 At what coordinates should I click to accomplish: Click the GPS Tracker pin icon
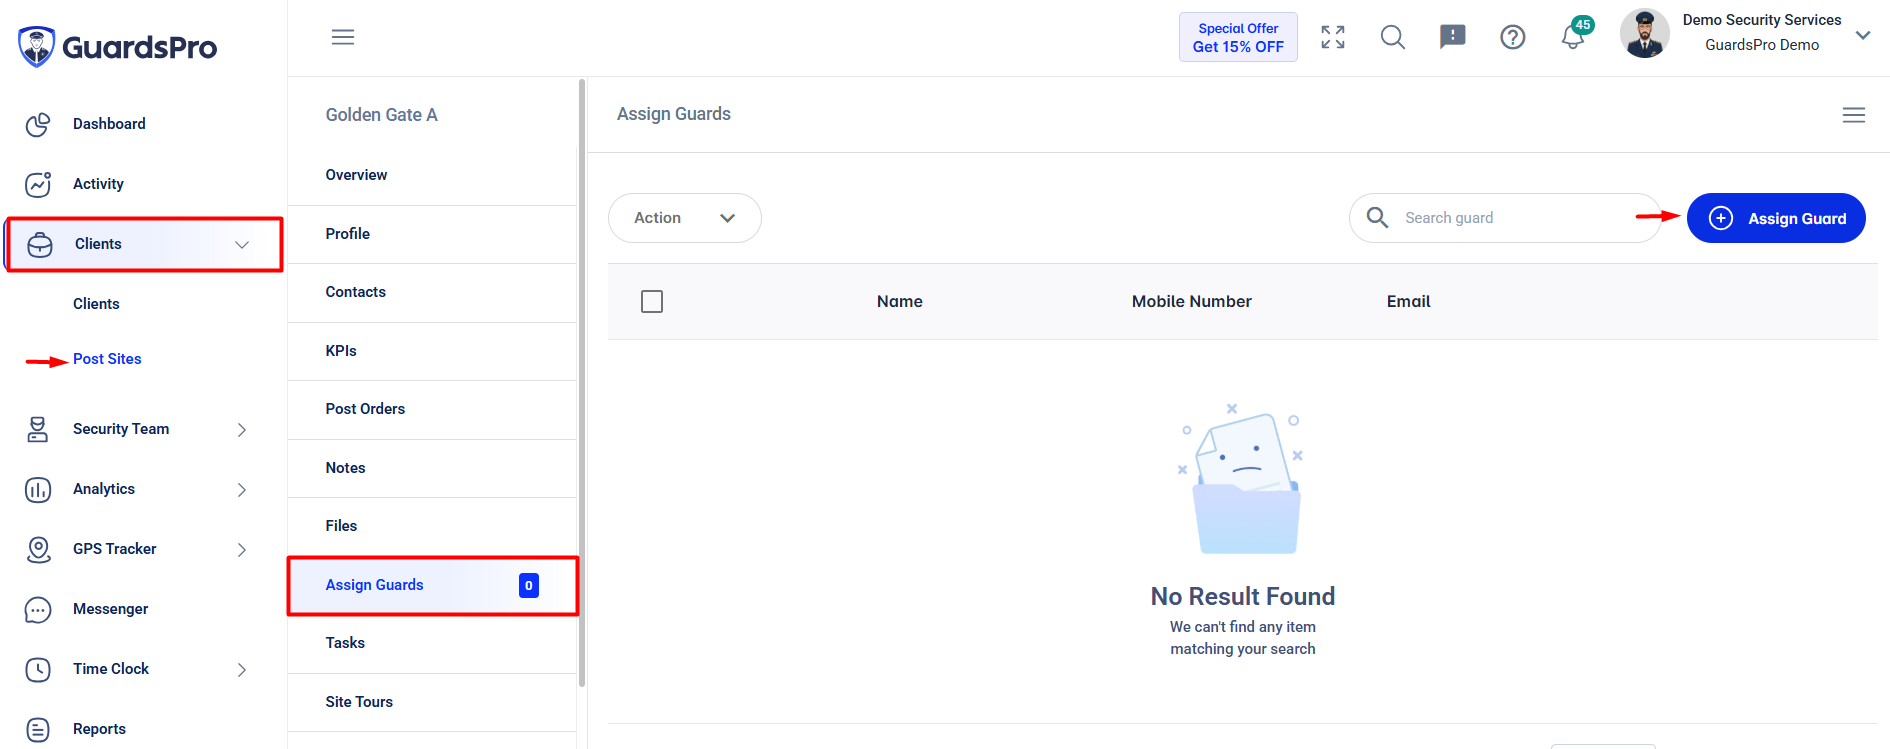[x=38, y=549]
